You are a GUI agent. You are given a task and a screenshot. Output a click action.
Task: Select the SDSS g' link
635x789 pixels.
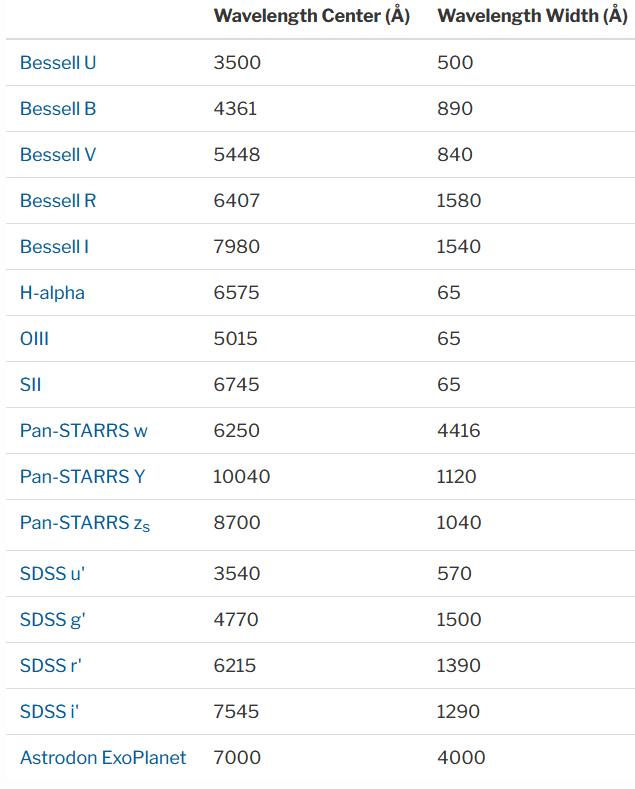(x=52, y=620)
